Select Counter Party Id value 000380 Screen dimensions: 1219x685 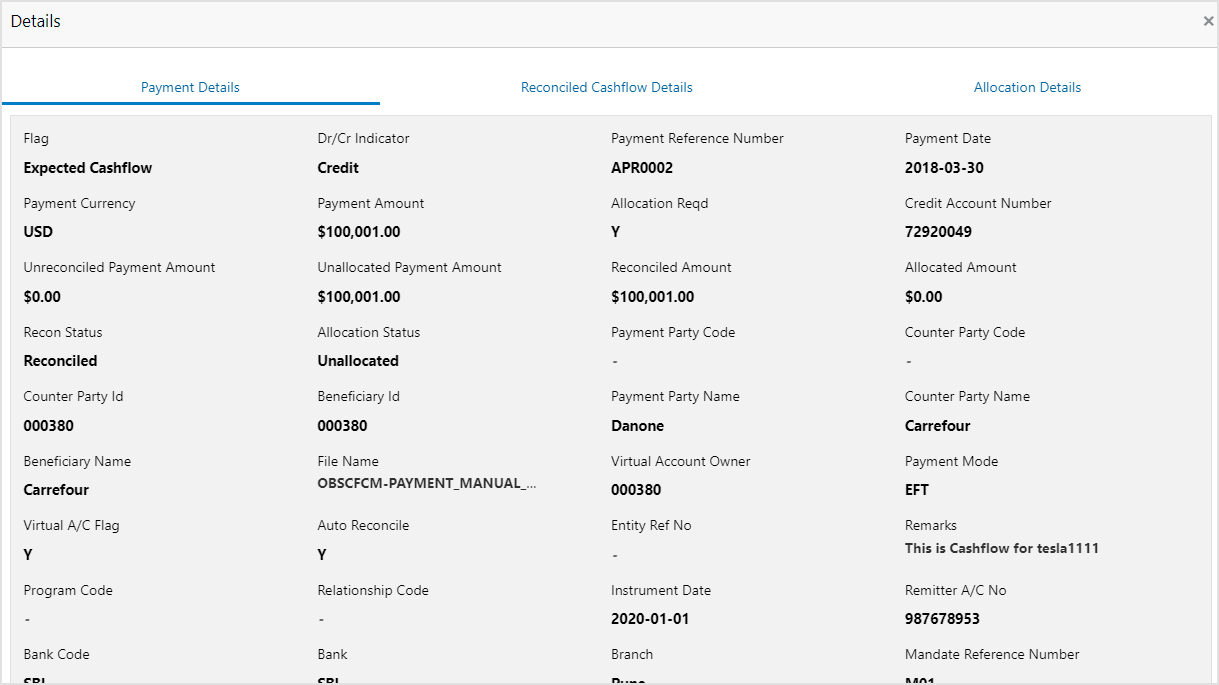[49, 426]
